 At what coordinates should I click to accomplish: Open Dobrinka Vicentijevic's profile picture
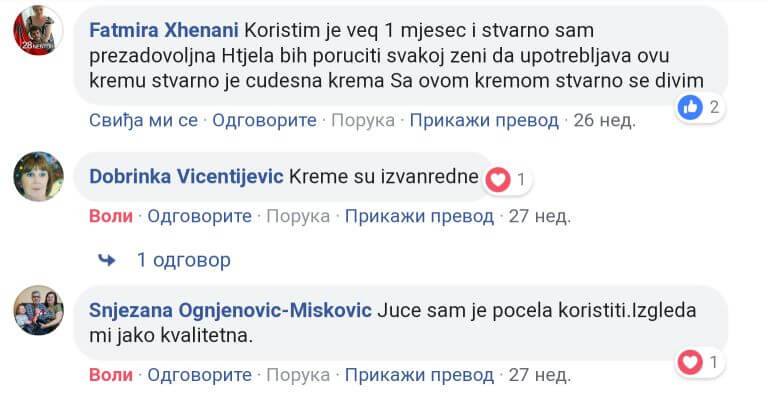click(x=38, y=176)
